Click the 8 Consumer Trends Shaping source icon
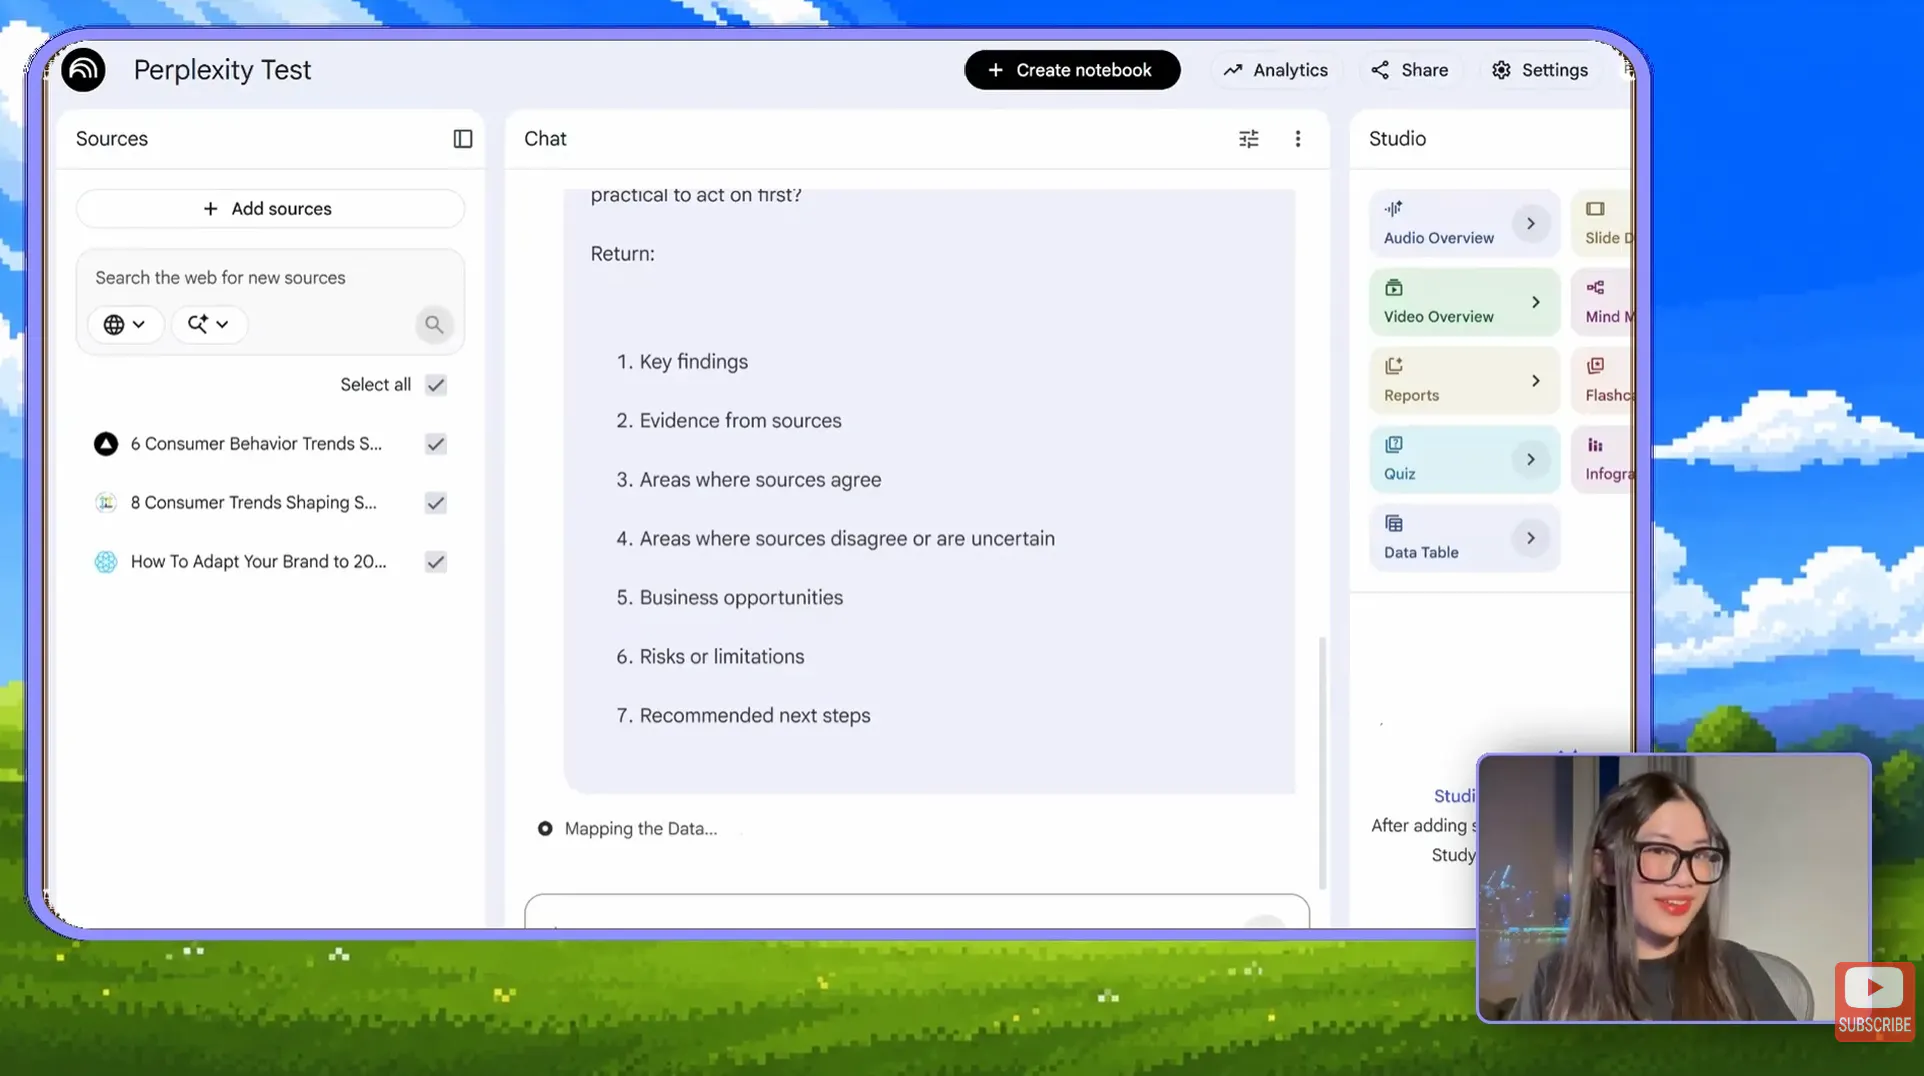This screenshot has height=1076, width=1924. click(105, 503)
